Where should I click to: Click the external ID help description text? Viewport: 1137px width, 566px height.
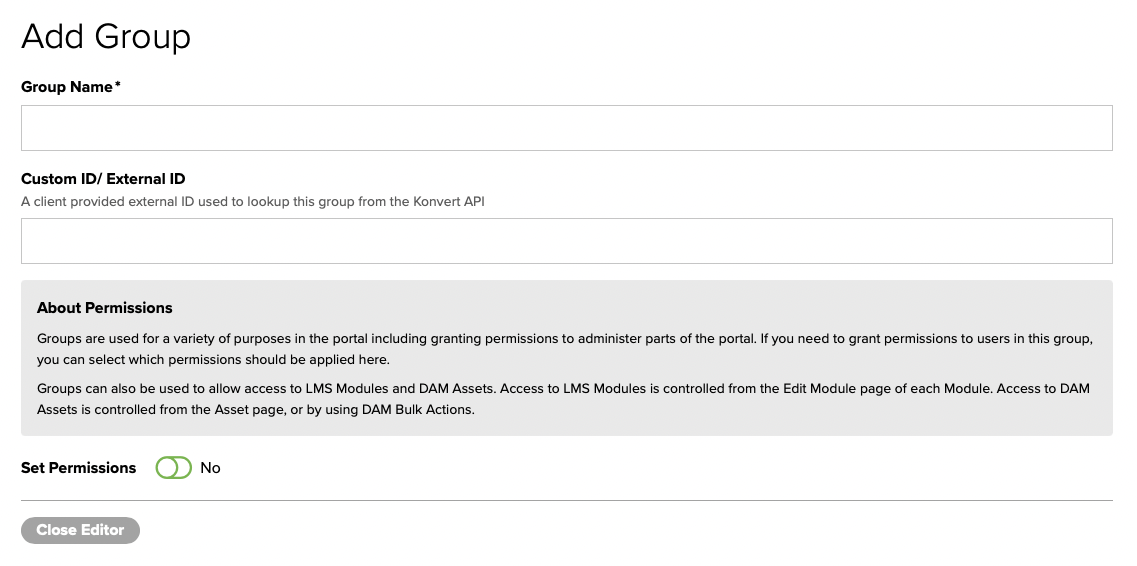click(253, 201)
